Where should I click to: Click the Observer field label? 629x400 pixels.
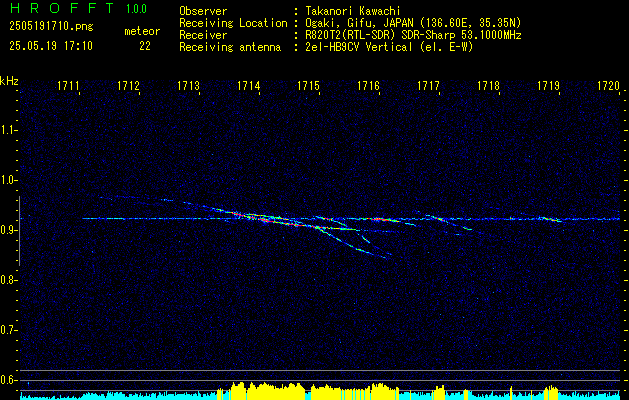[x=203, y=11]
